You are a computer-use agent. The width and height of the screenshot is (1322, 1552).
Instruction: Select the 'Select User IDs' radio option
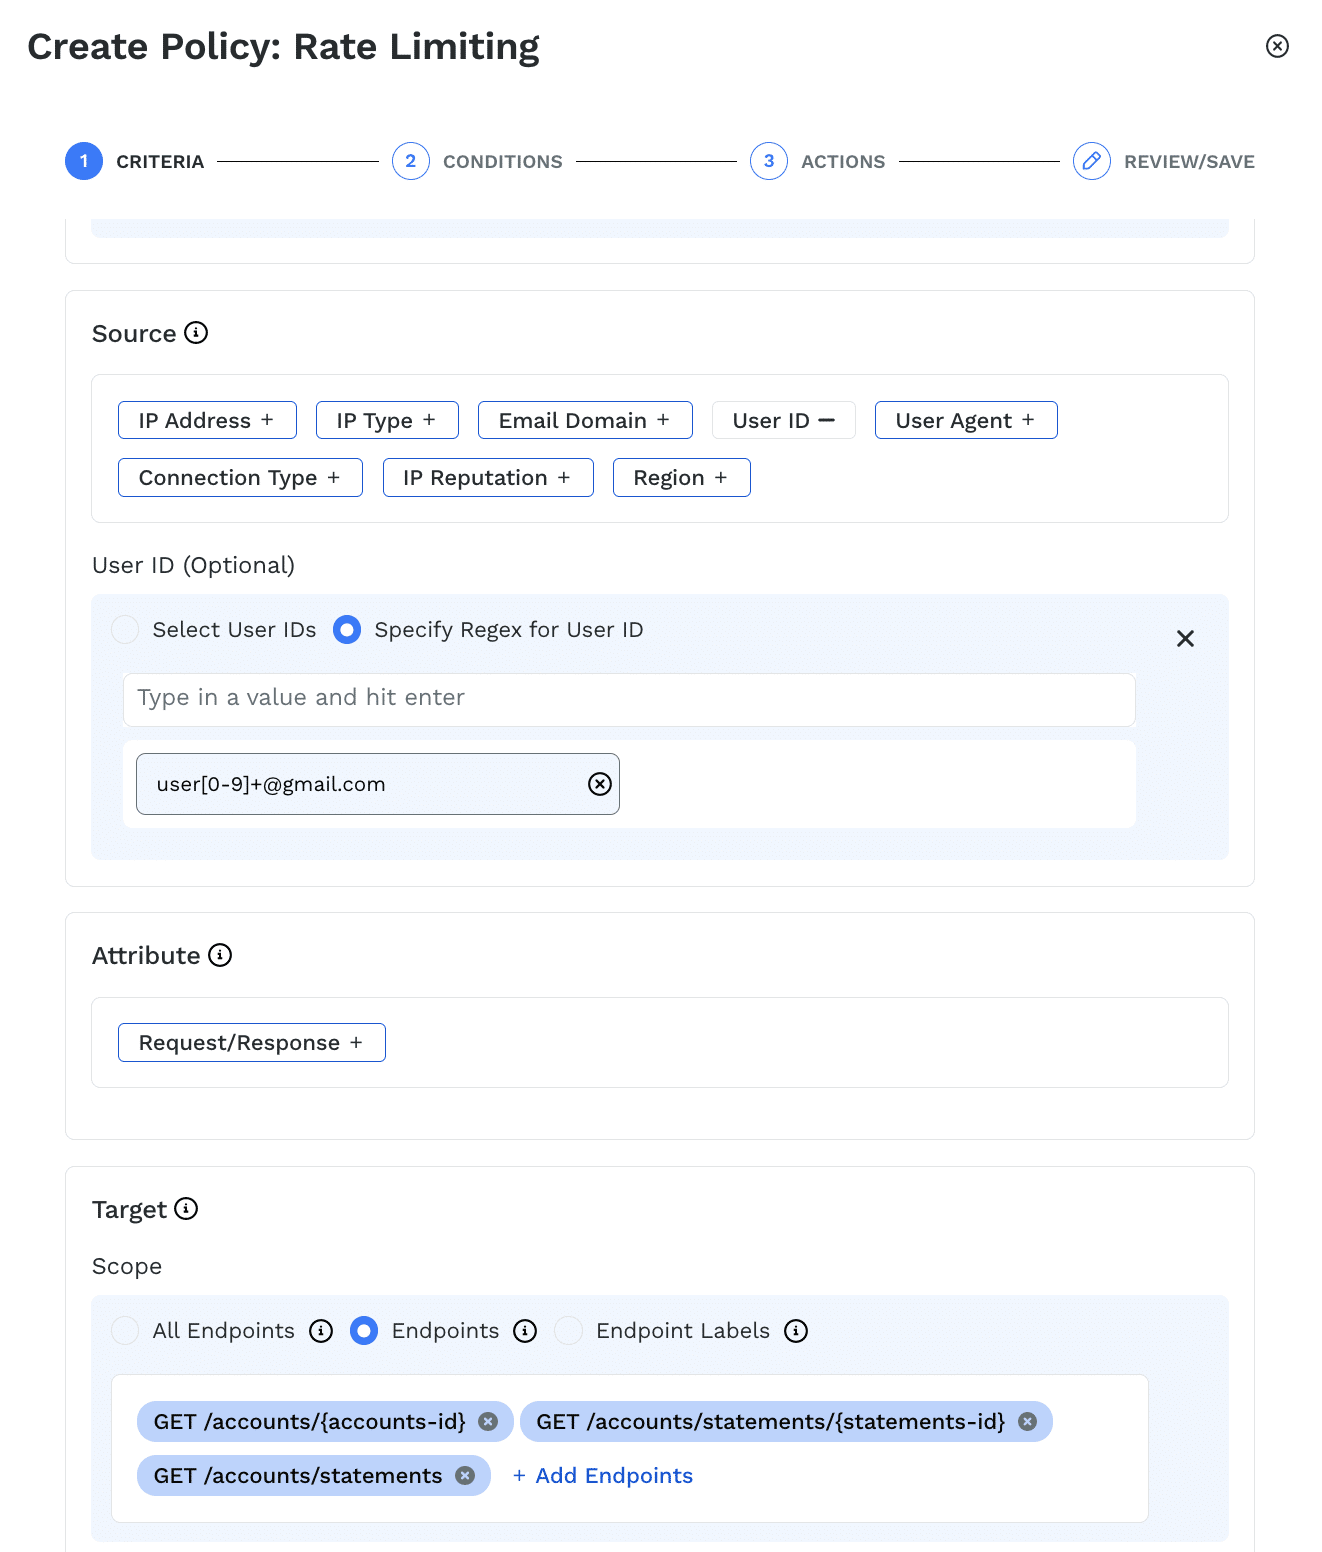tap(125, 630)
